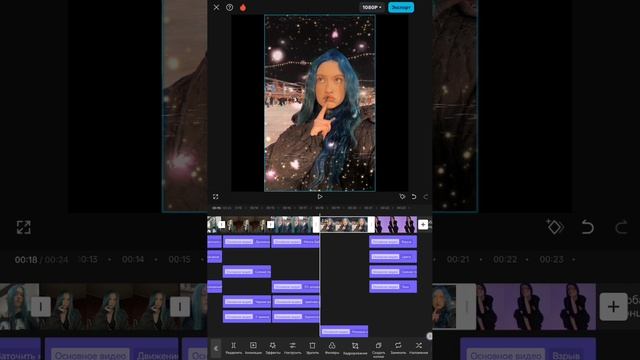Grab the right trim handle of the selected clip

tap(371, 225)
